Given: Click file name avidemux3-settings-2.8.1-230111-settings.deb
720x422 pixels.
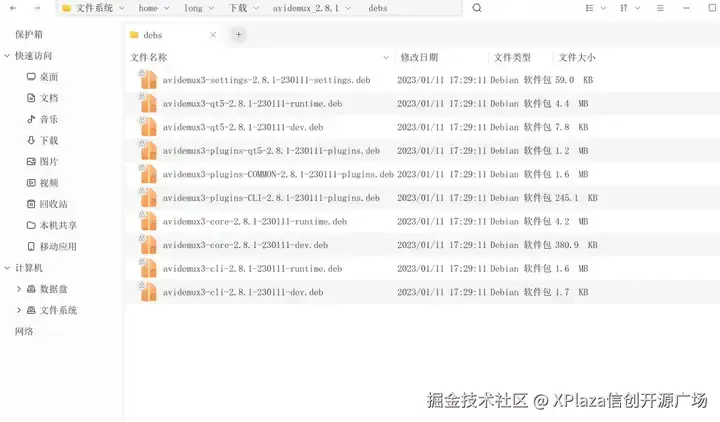Looking at the screenshot, I should tap(266, 80).
